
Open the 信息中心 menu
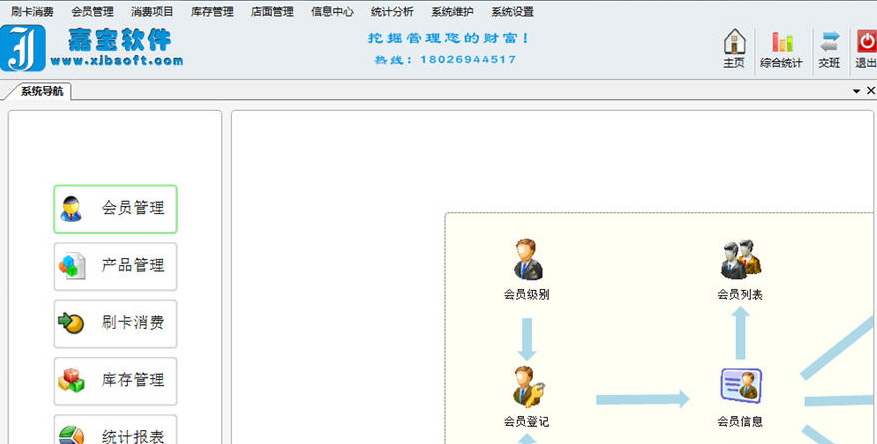pyautogui.click(x=332, y=11)
